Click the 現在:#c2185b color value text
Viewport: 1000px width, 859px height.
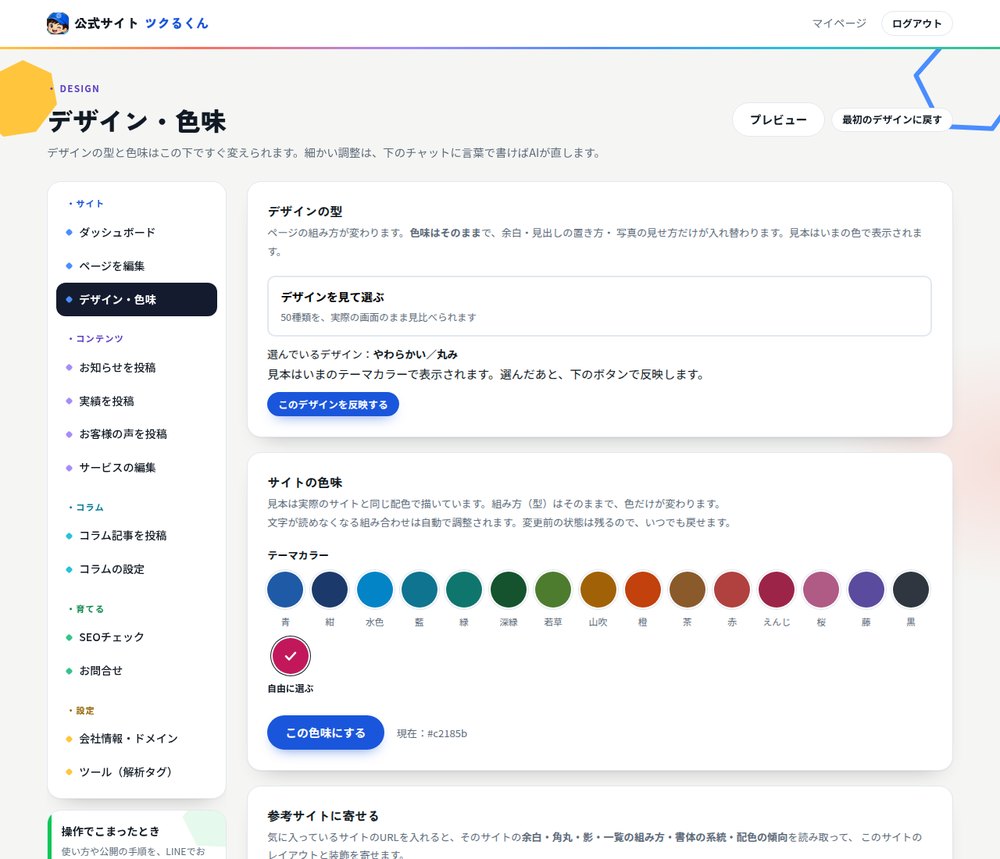point(432,733)
